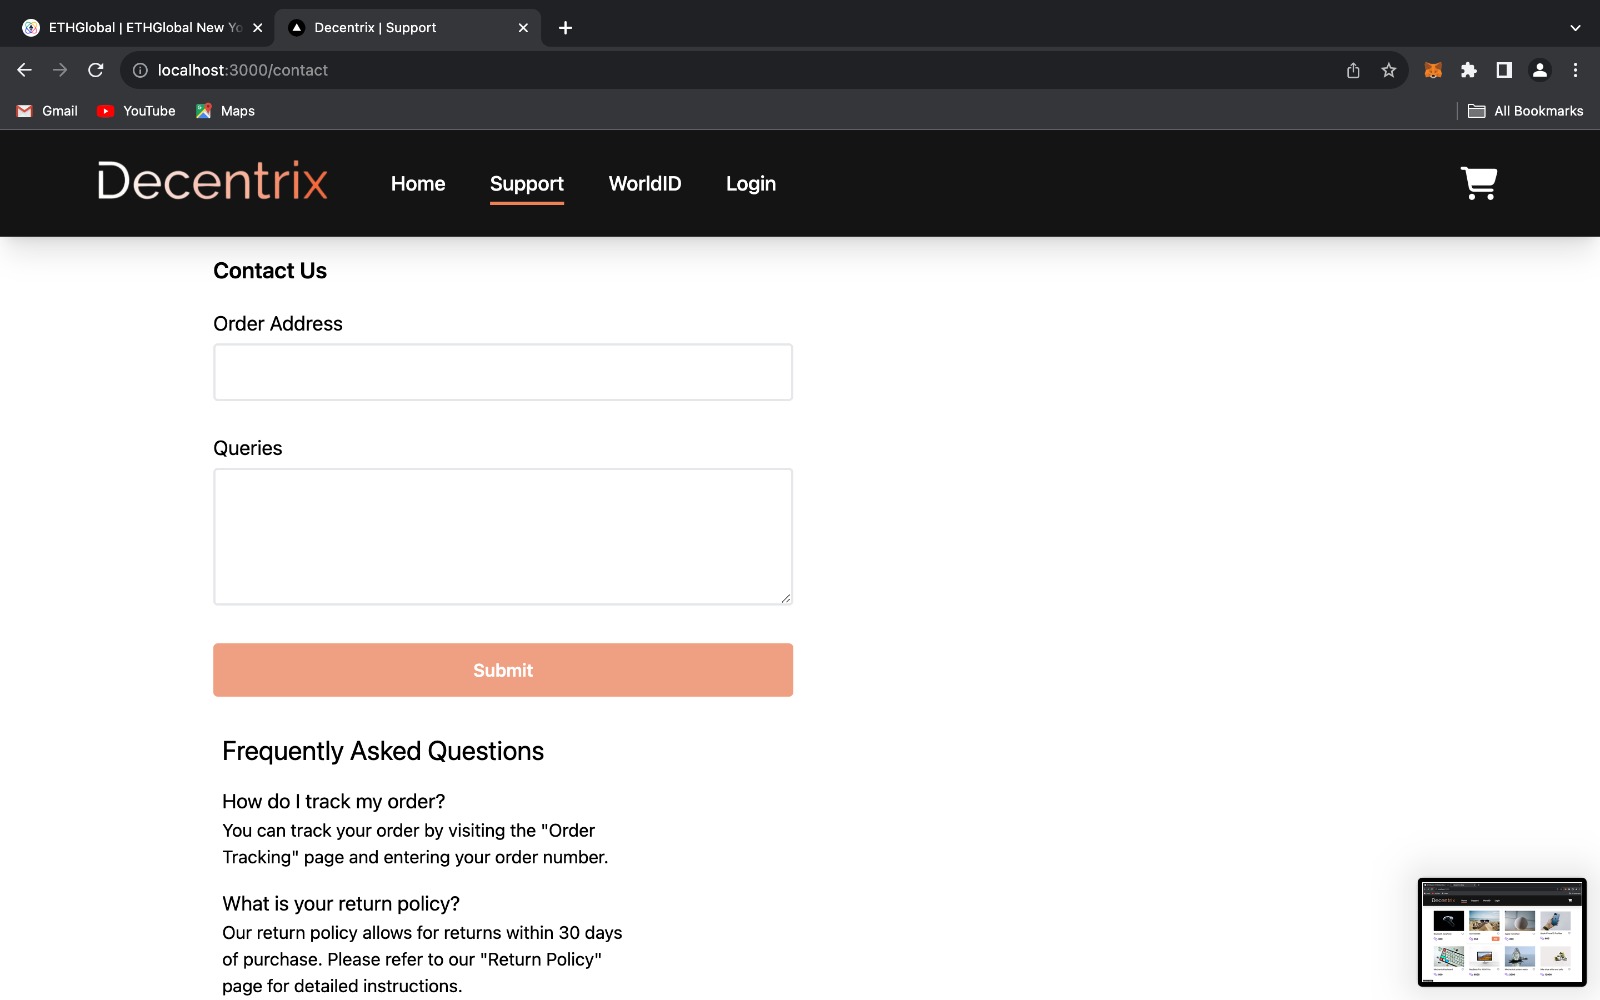
Task: Open the Login nav item
Action: coord(751,184)
